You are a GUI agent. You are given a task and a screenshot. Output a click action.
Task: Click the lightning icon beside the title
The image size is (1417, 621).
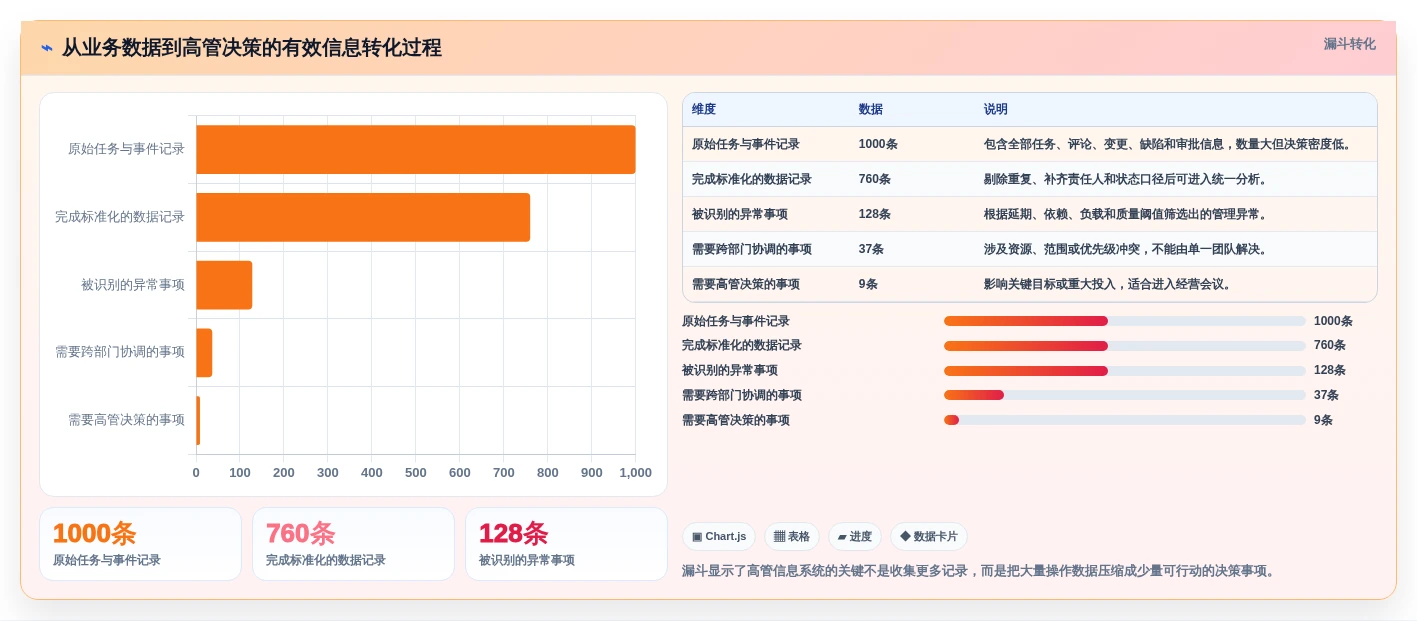(47, 48)
